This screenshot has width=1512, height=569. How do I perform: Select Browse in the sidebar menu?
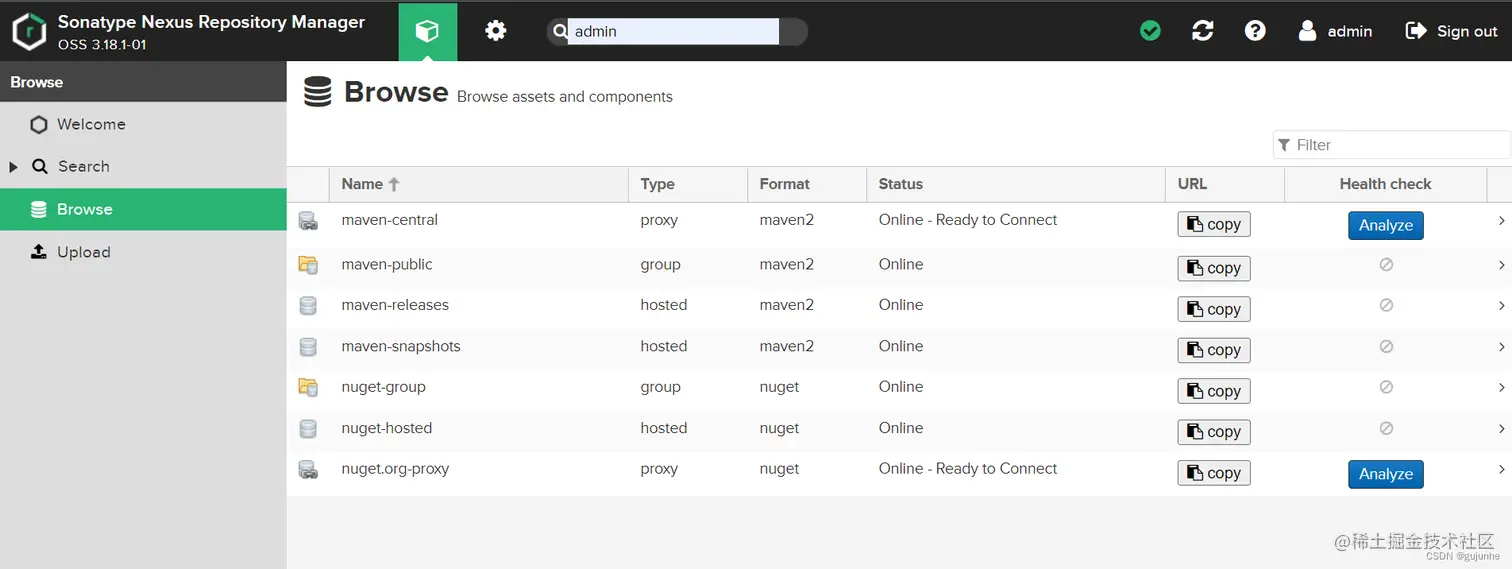[x=84, y=209]
